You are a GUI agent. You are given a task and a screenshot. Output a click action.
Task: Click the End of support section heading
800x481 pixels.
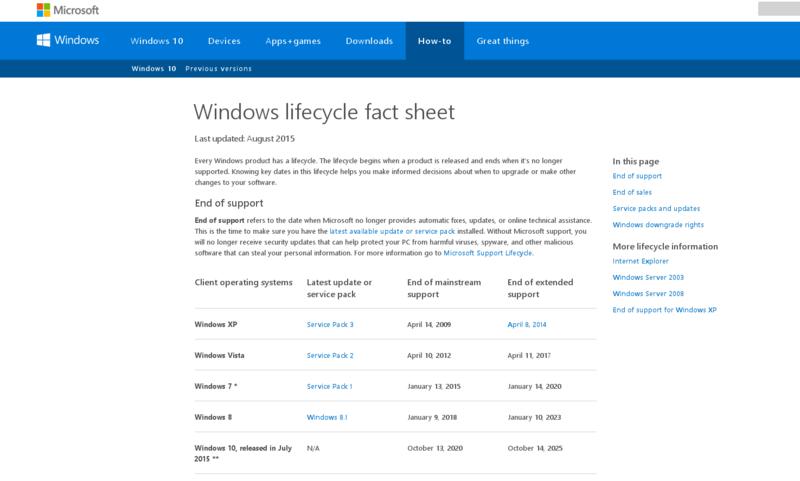(229, 203)
